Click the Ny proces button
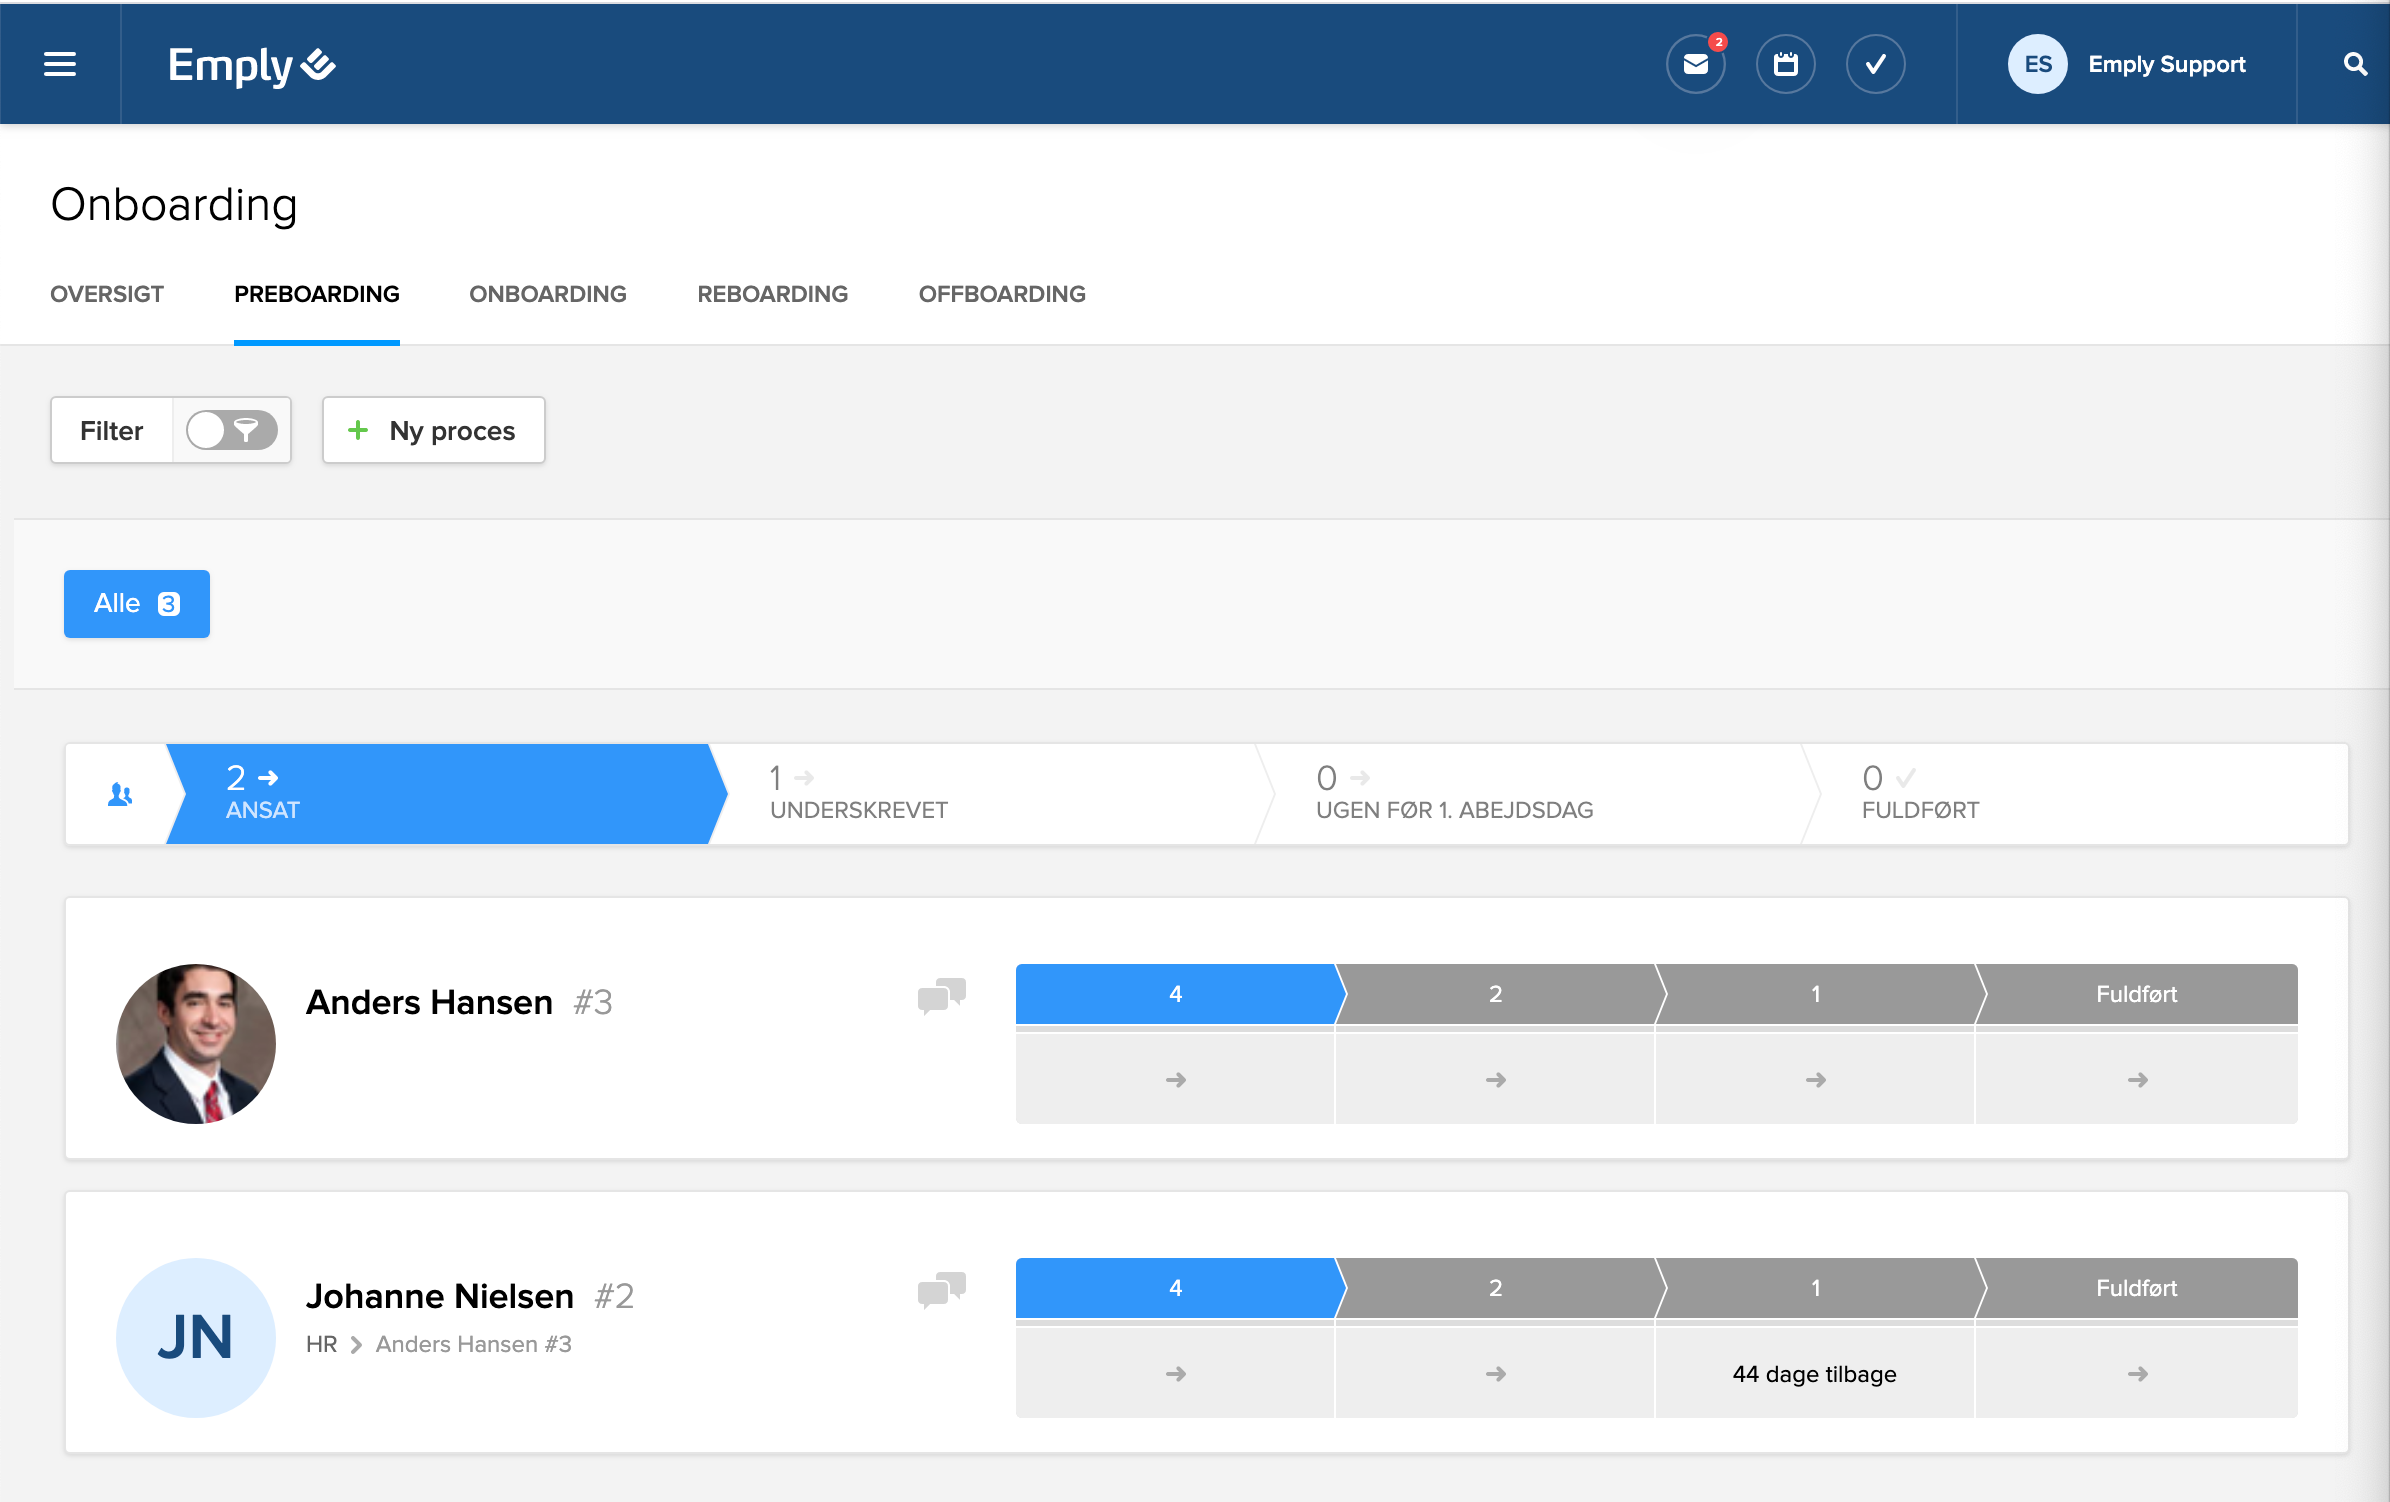2390x1502 pixels. [433, 431]
